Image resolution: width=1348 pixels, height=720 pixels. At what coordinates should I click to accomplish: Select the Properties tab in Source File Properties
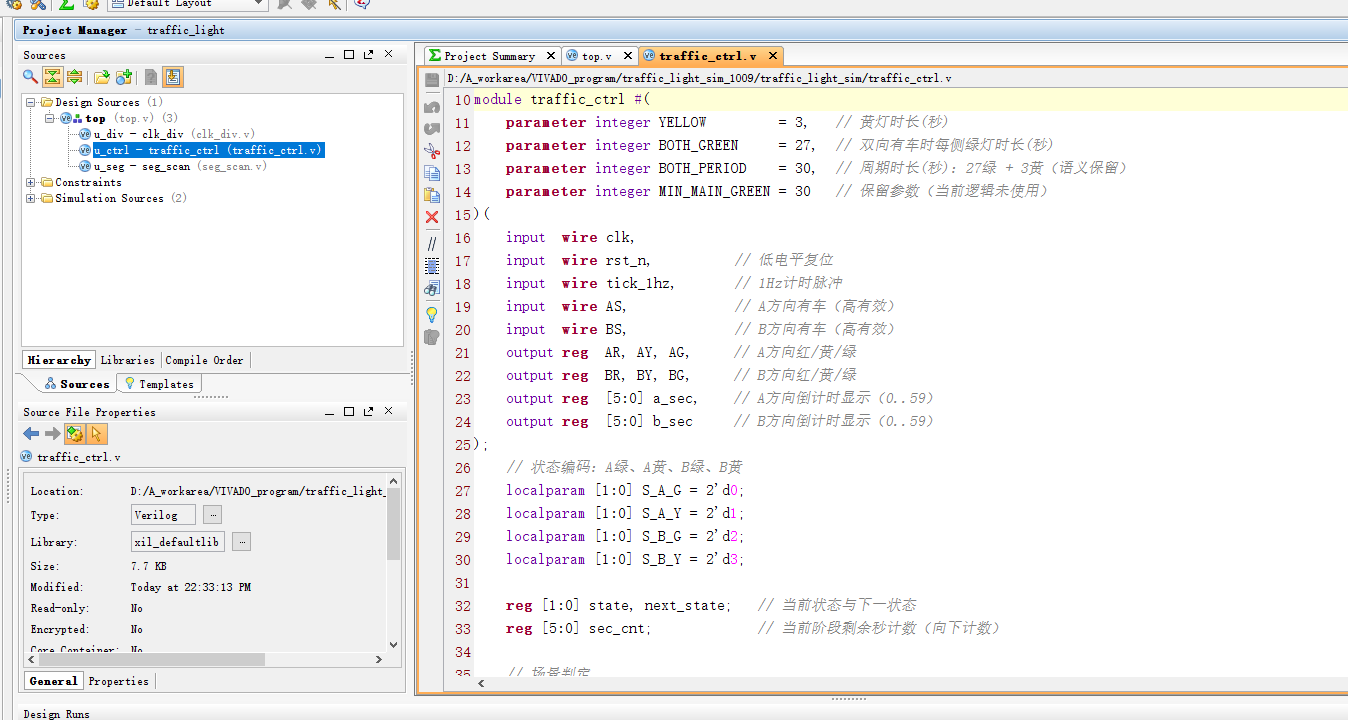click(x=118, y=681)
